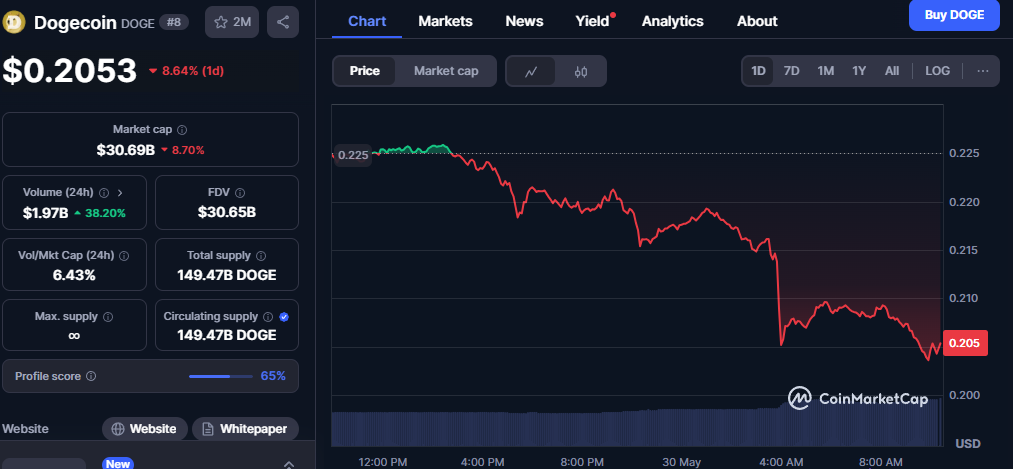Click the 8.64% (1d) change text

click(193, 71)
